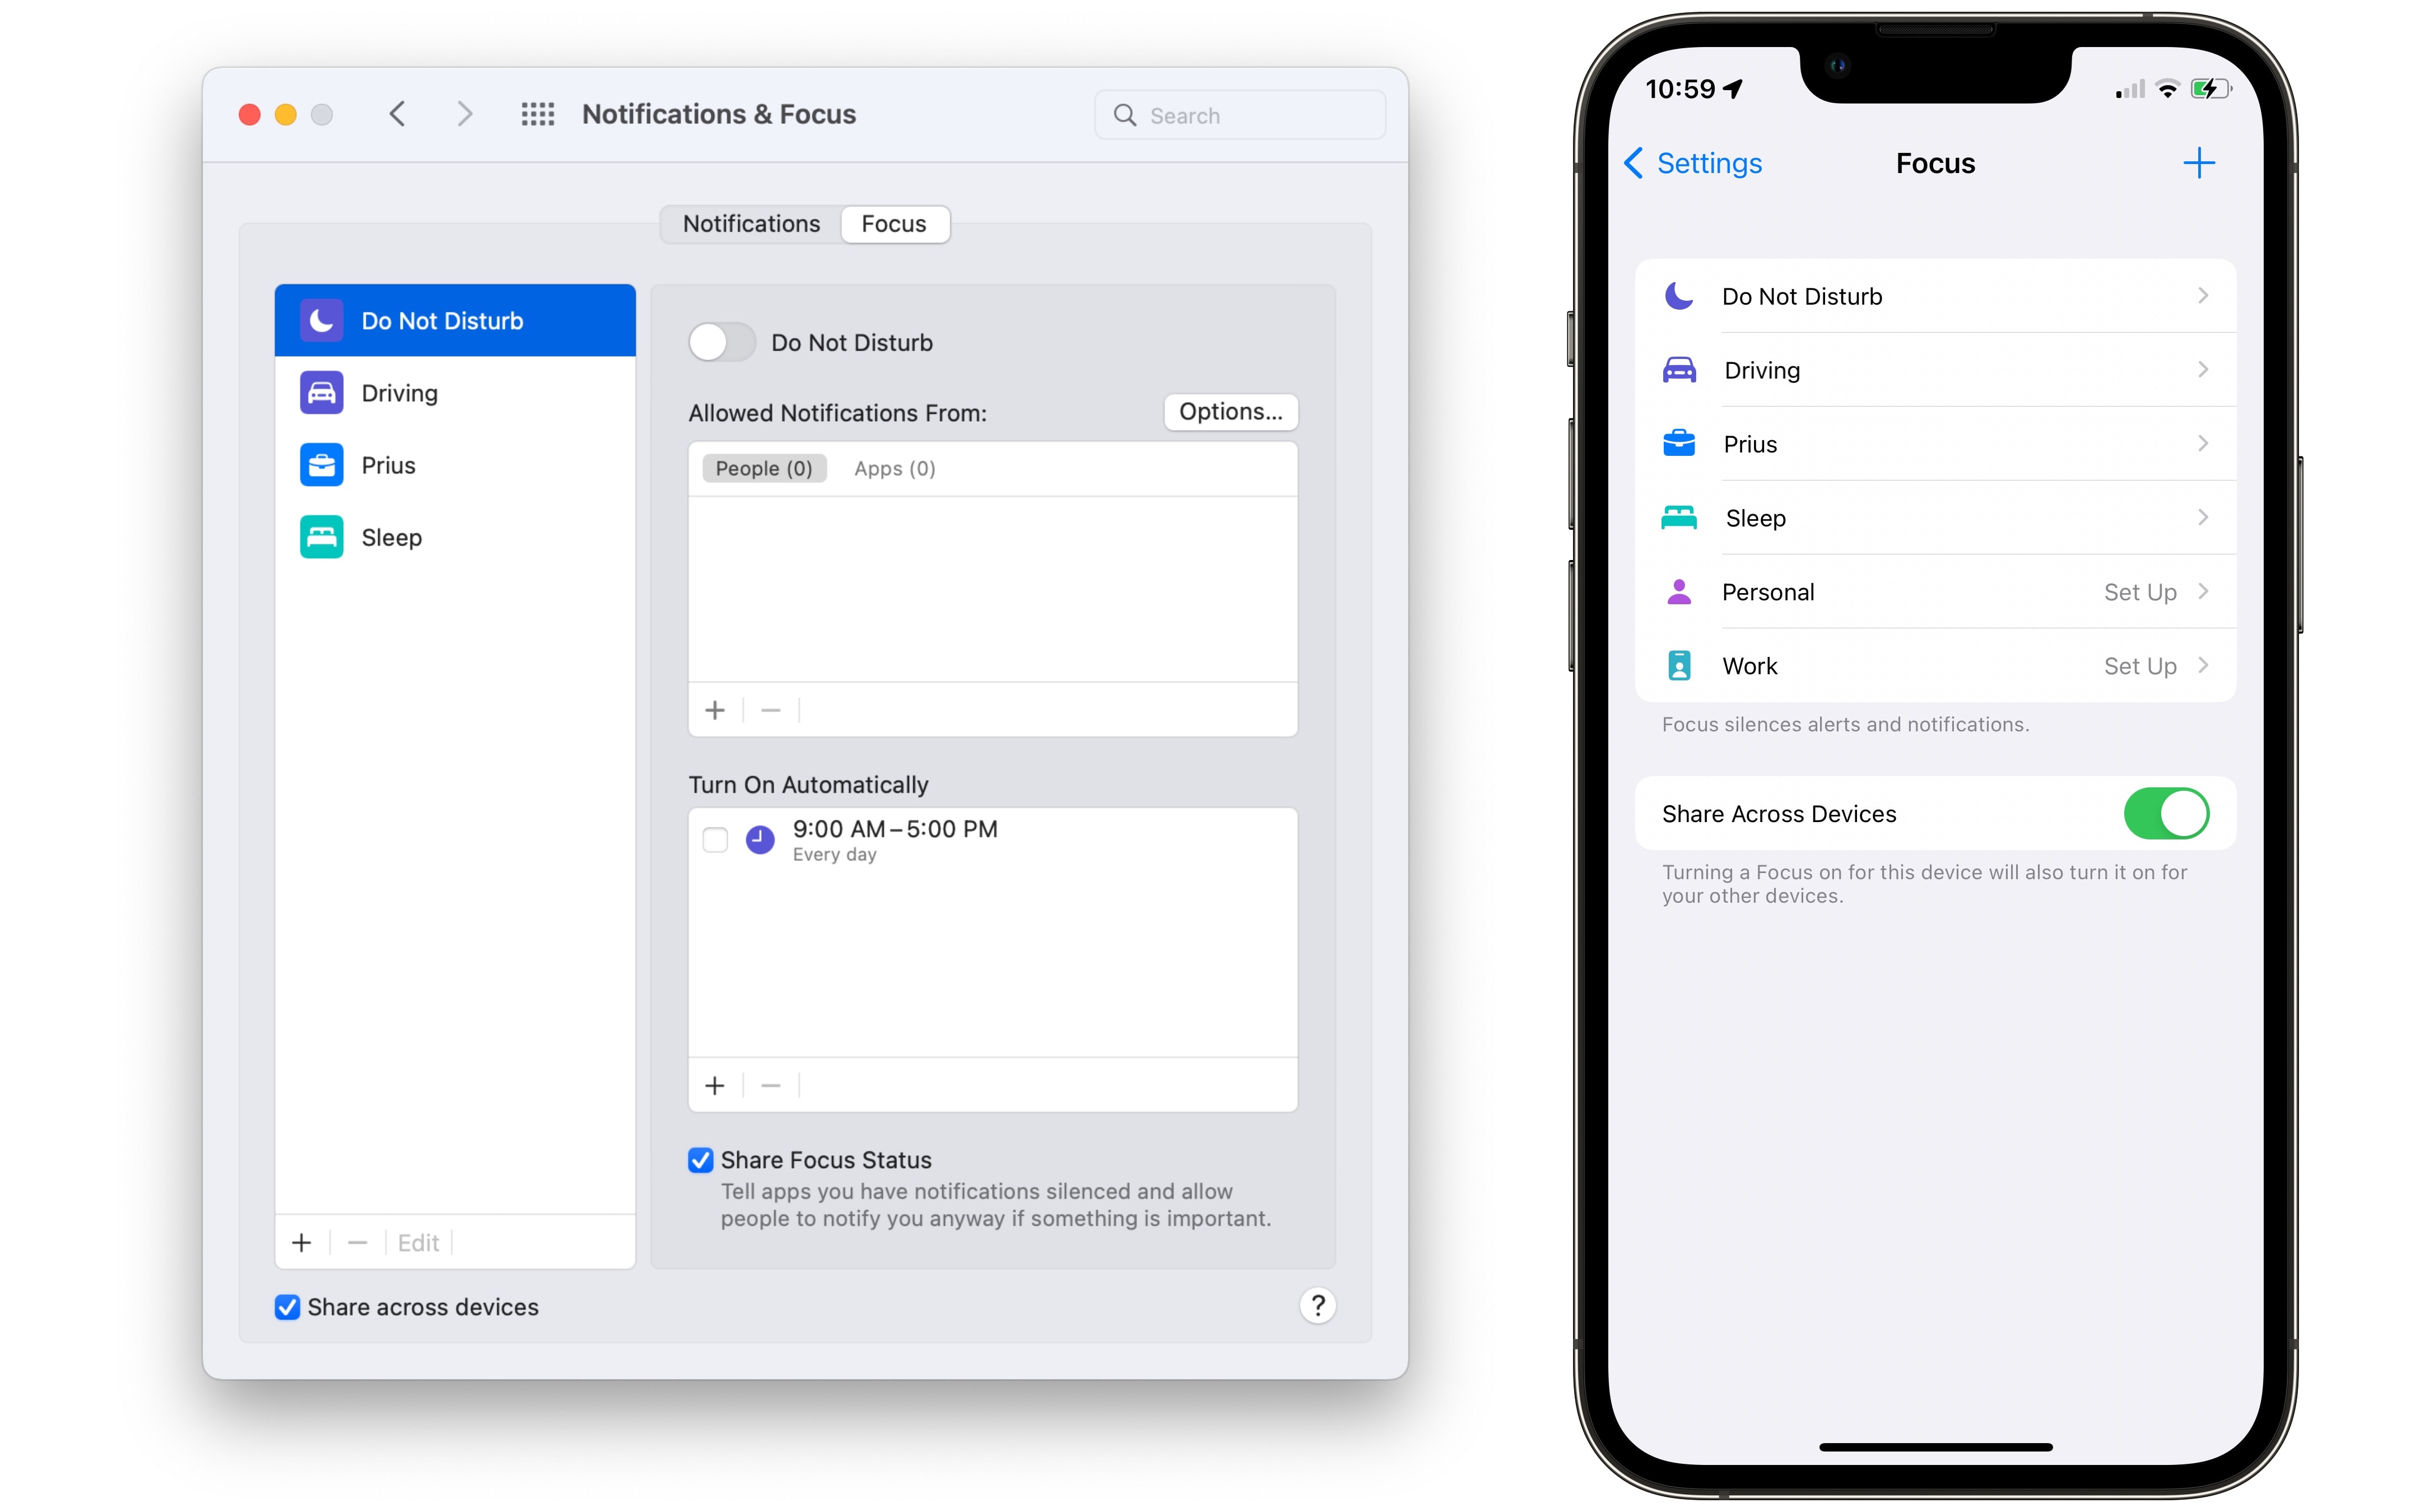Select the Driving car icon in Mac sidebar
2420x1512 pixels.
321,393
